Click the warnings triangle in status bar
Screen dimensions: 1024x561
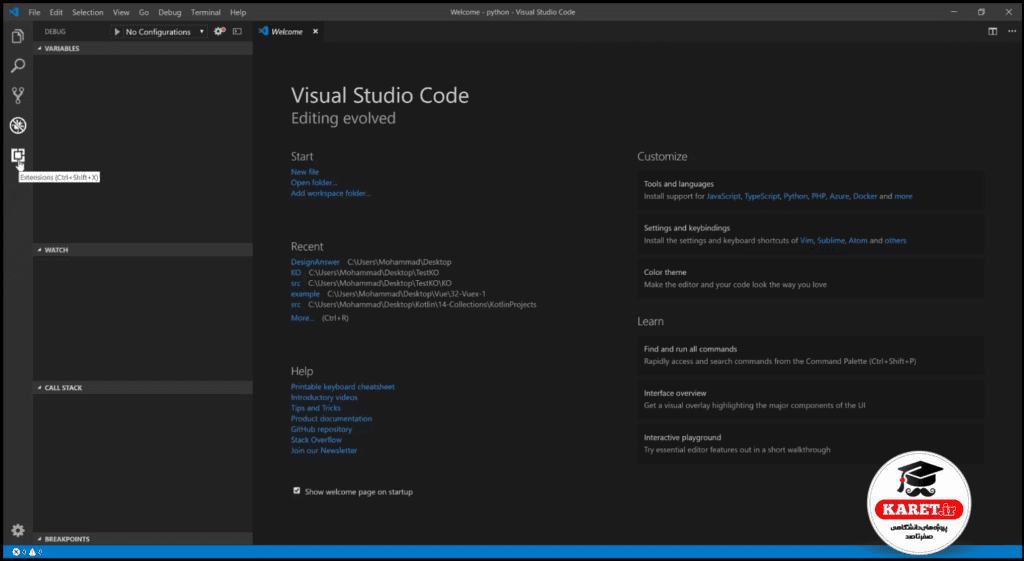coord(32,552)
